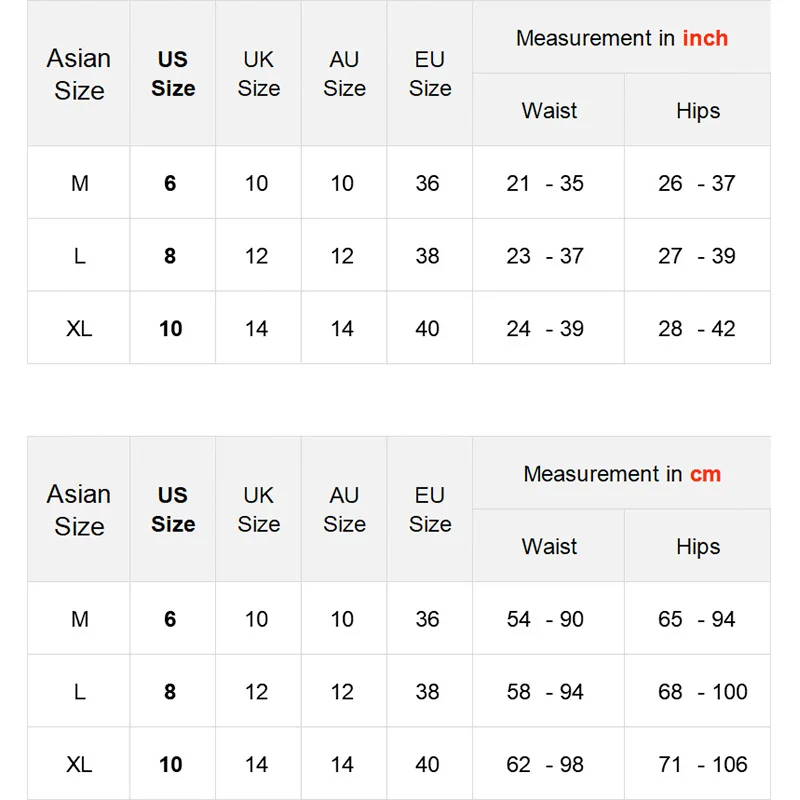Select the "Hips" header in the inch table
The width and height of the screenshot is (800, 800).
pos(697,111)
